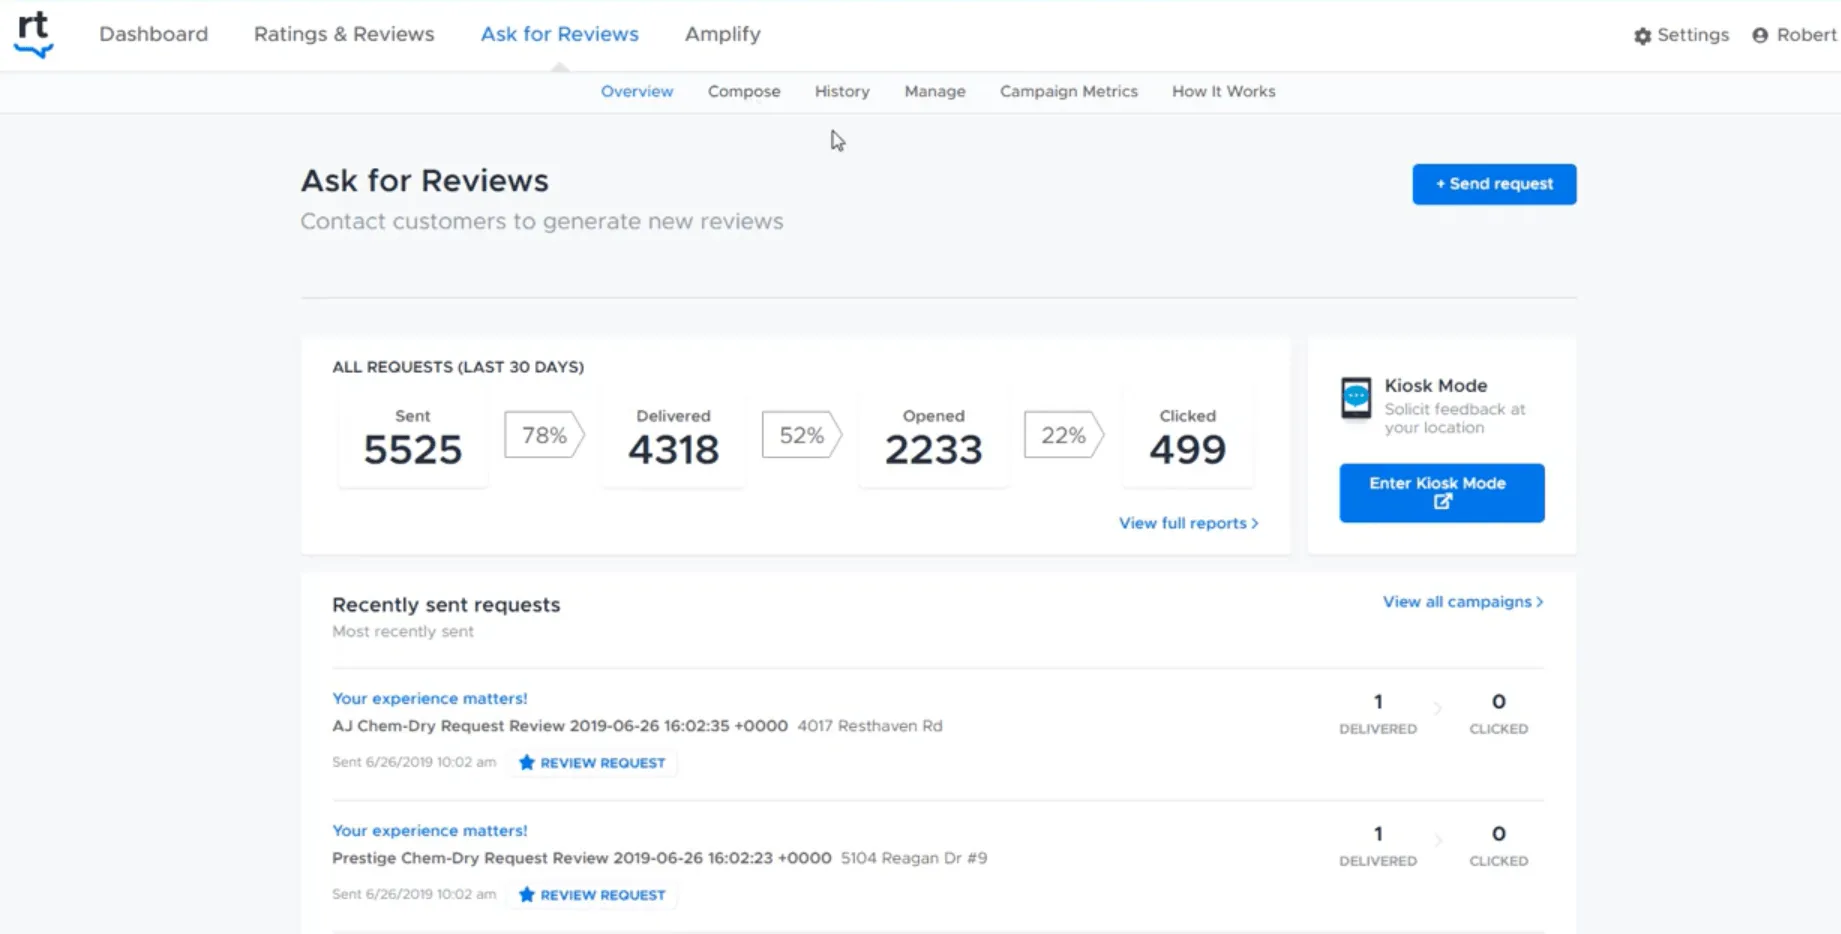Click the rt logo icon
The width and height of the screenshot is (1841, 934).
(x=34, y=34)
